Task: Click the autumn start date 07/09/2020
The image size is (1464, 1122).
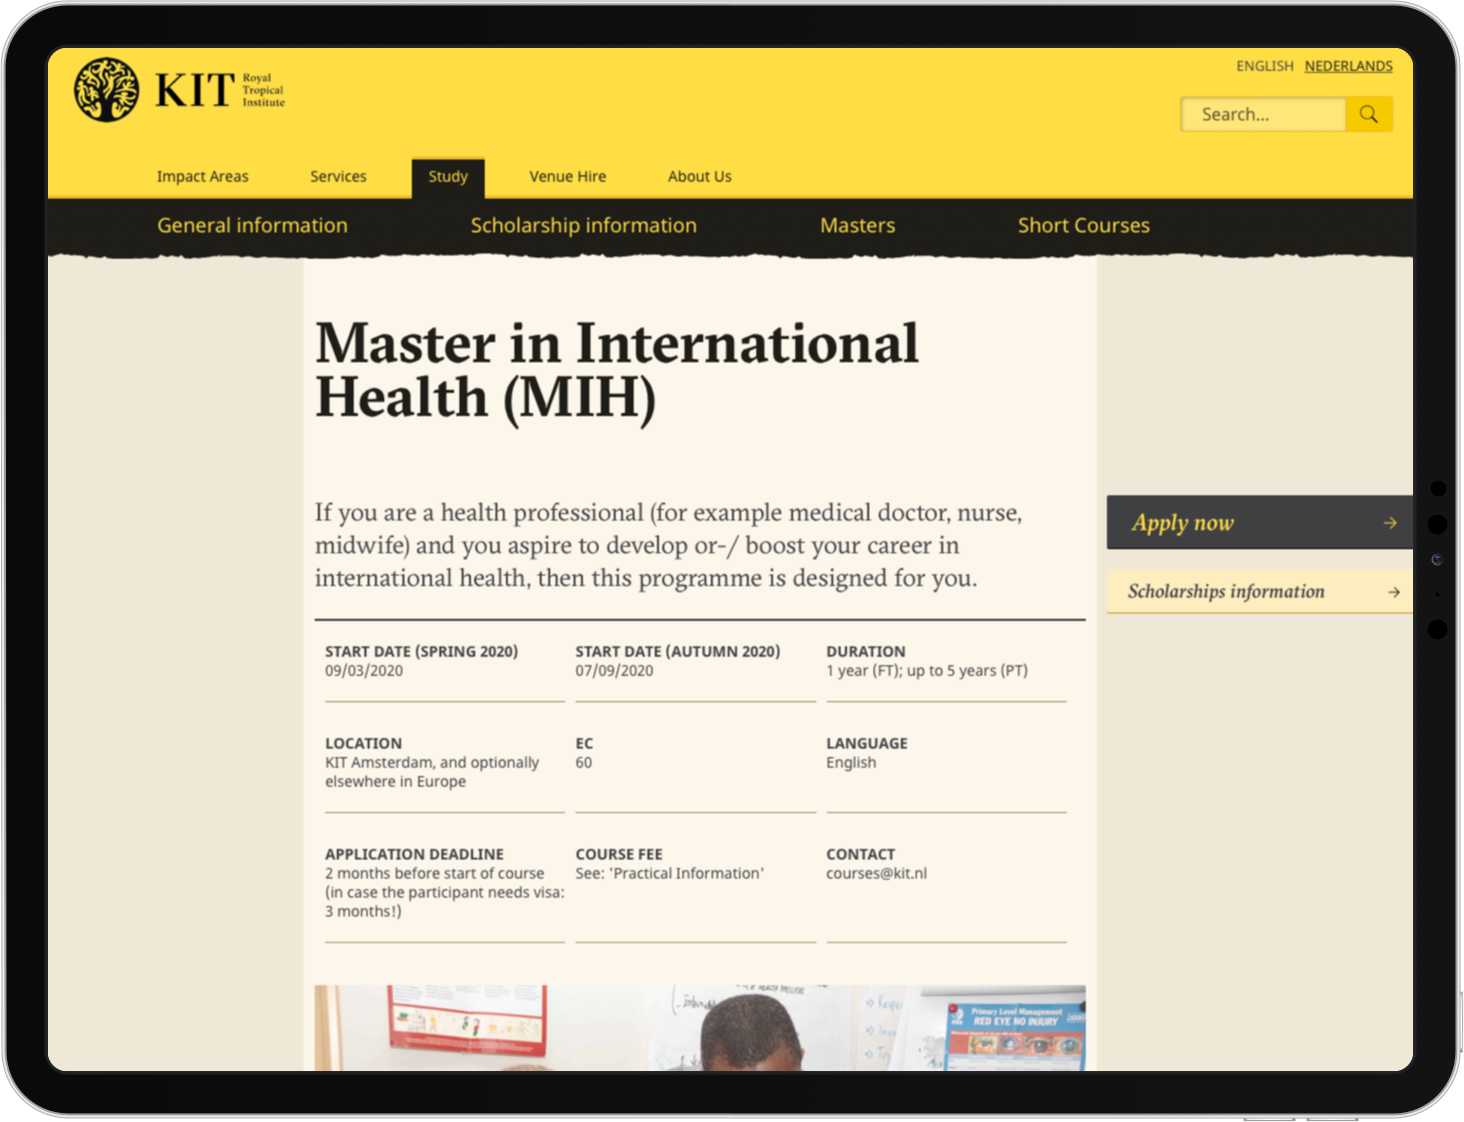Action: pyautogui.click(x=614, y=671)
